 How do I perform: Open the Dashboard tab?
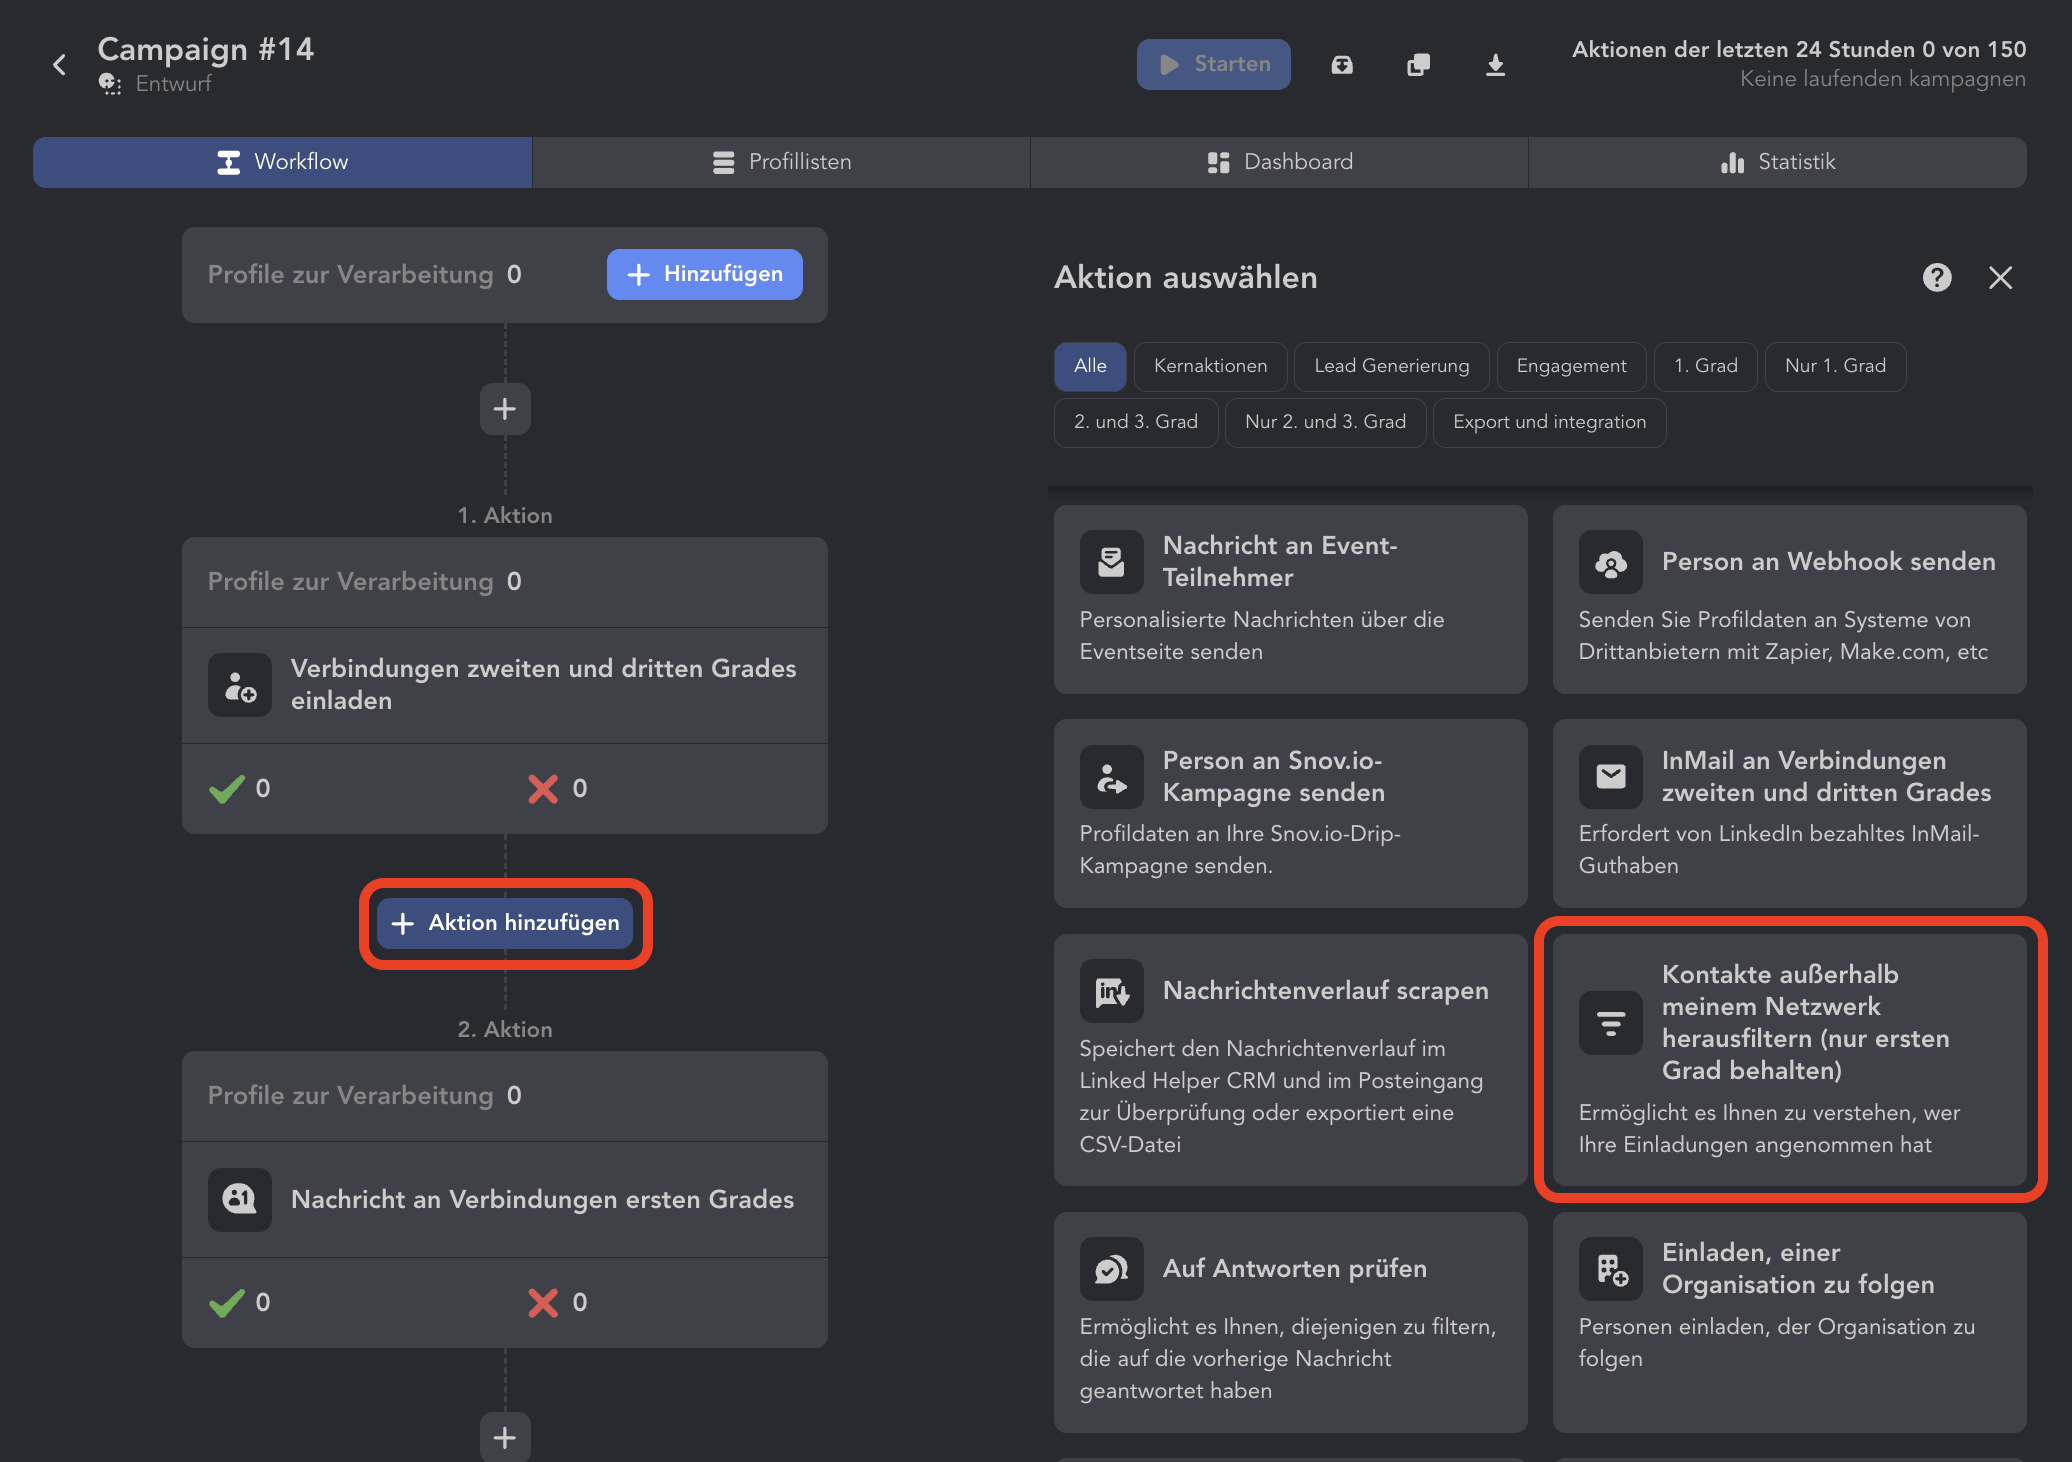point(1279,162)
